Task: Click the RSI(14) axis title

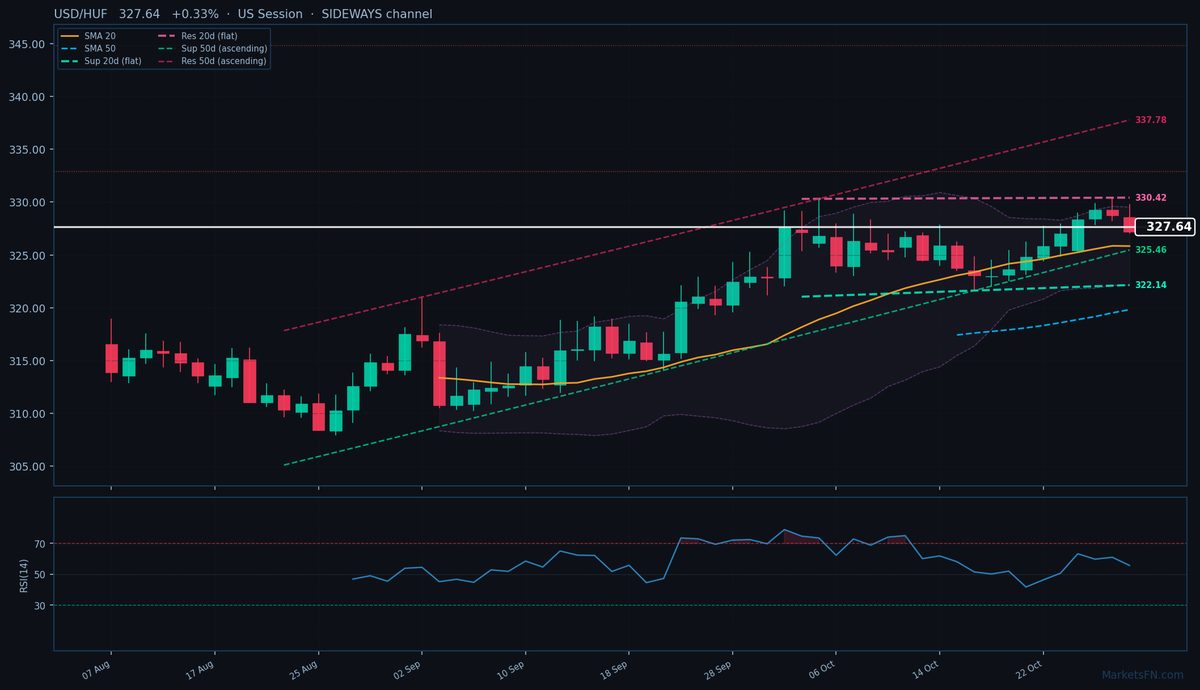Action: [x=23, y=575]
